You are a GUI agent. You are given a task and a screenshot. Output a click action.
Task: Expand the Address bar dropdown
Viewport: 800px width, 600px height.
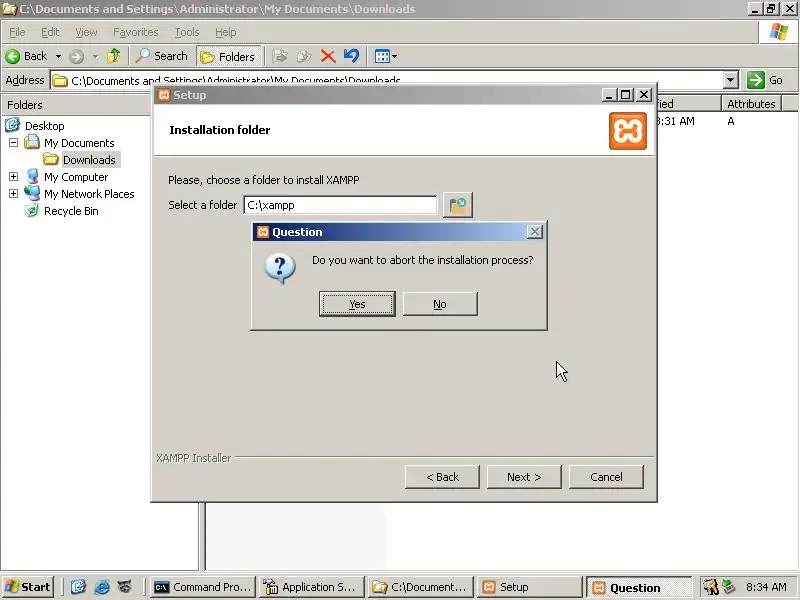point(731,80)
